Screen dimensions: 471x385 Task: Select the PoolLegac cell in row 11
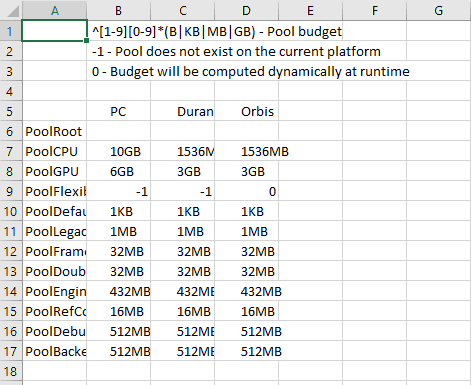55,231
